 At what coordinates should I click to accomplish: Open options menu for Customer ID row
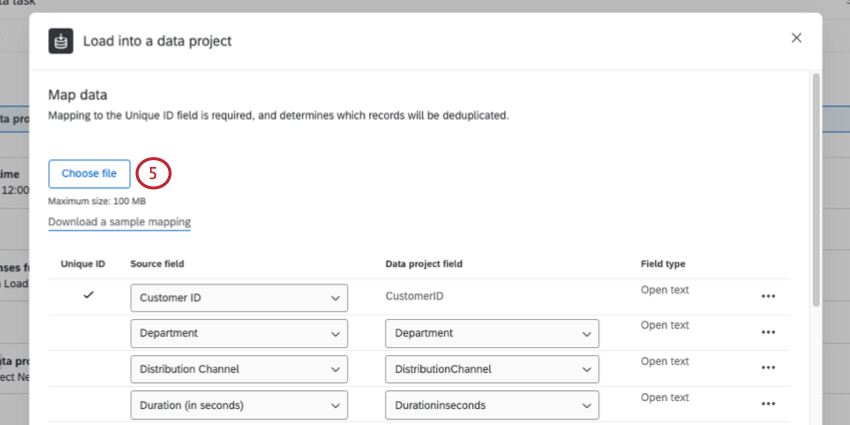click(768, 297)
